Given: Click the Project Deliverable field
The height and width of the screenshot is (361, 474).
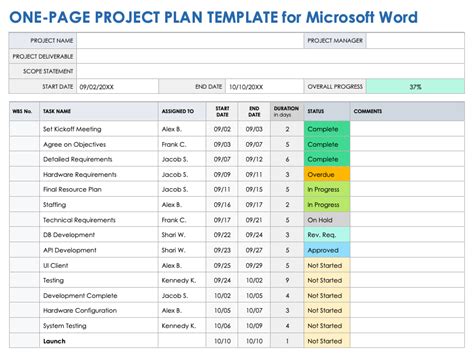Looking at the screenshot, I should coord(270,56).
